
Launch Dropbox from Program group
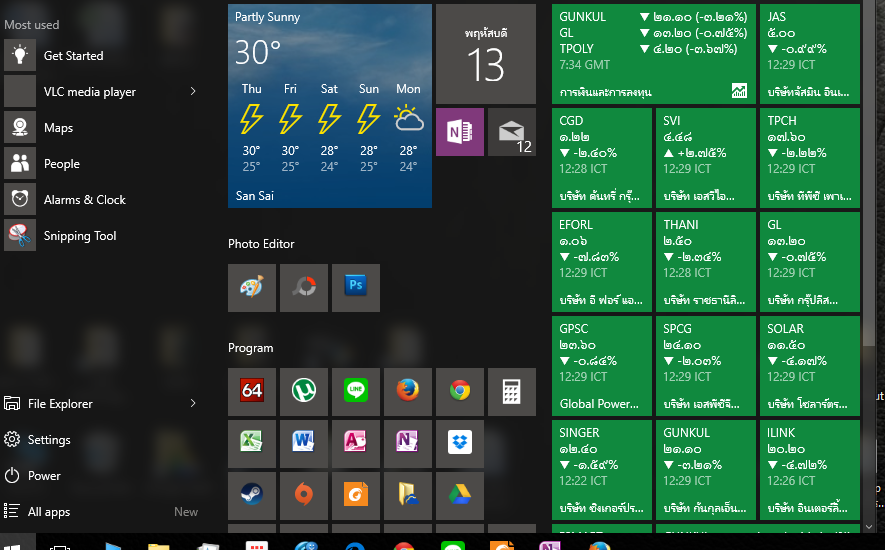tap(459, 444)
